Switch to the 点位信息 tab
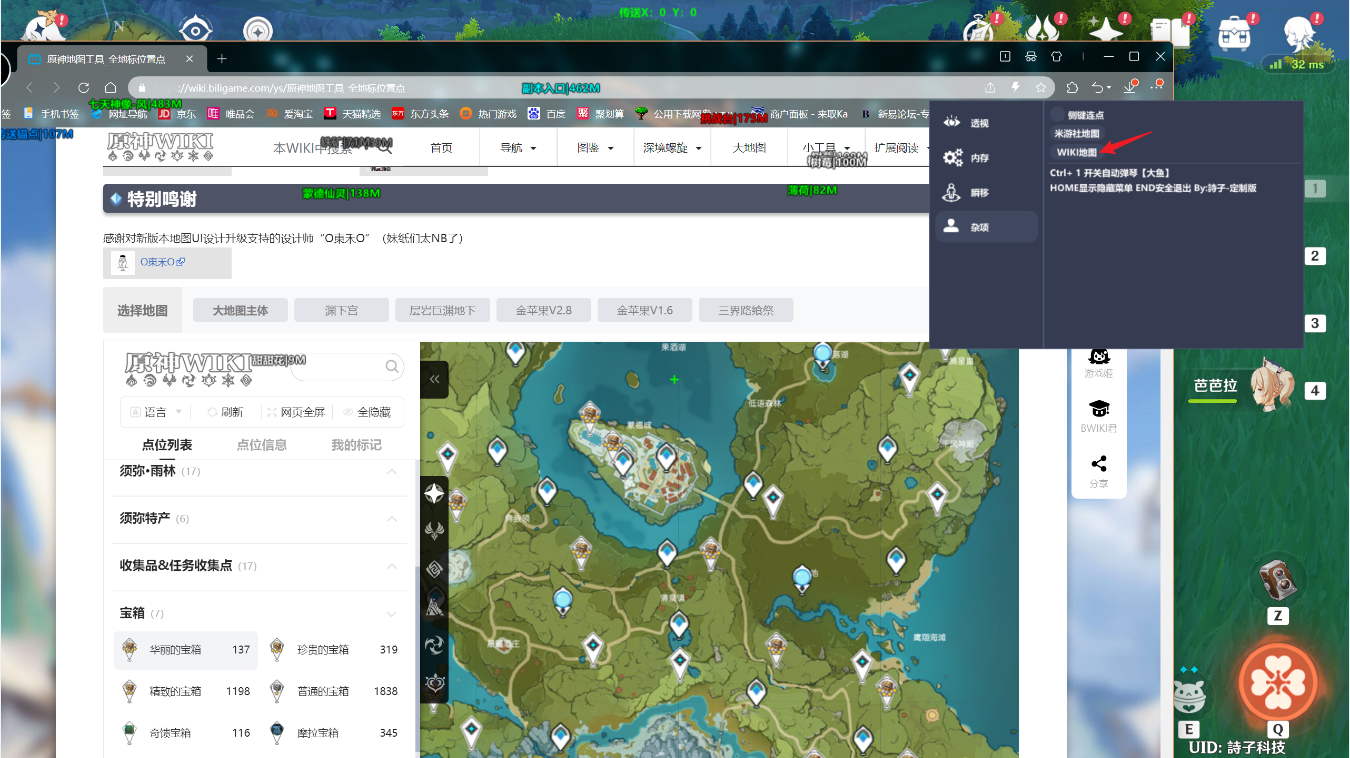The image size is (1350, 758). [x=262, y=445]
